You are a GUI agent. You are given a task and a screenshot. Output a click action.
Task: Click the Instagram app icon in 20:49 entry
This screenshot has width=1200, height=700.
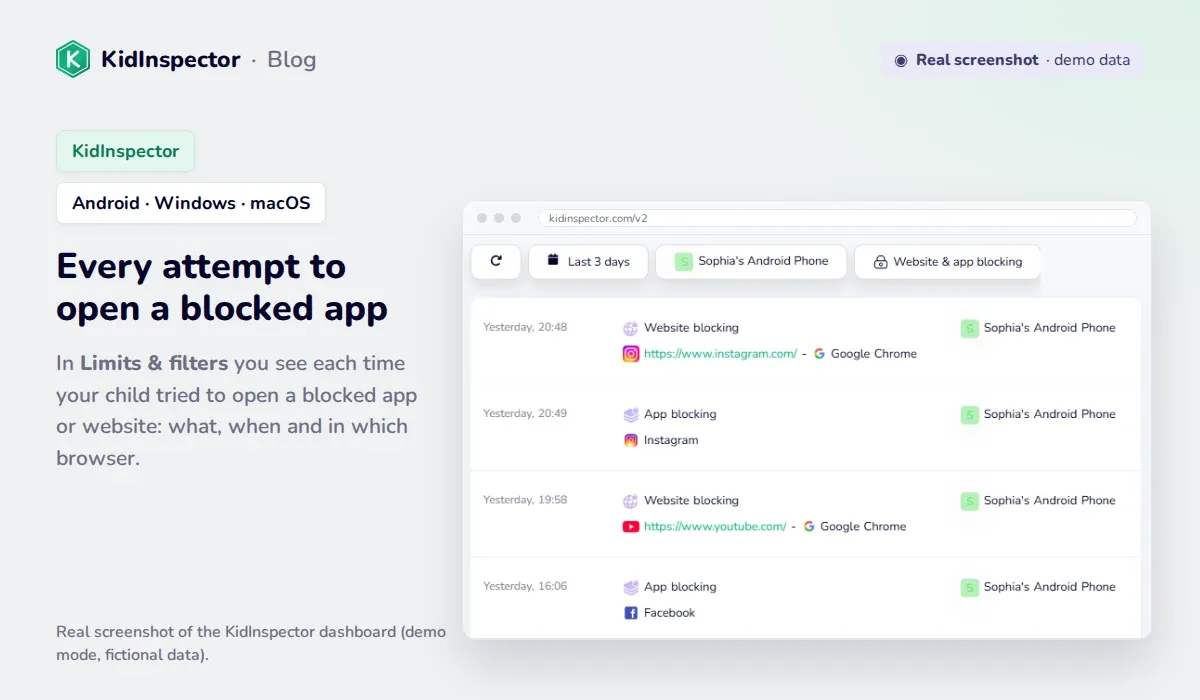[631, 440]
